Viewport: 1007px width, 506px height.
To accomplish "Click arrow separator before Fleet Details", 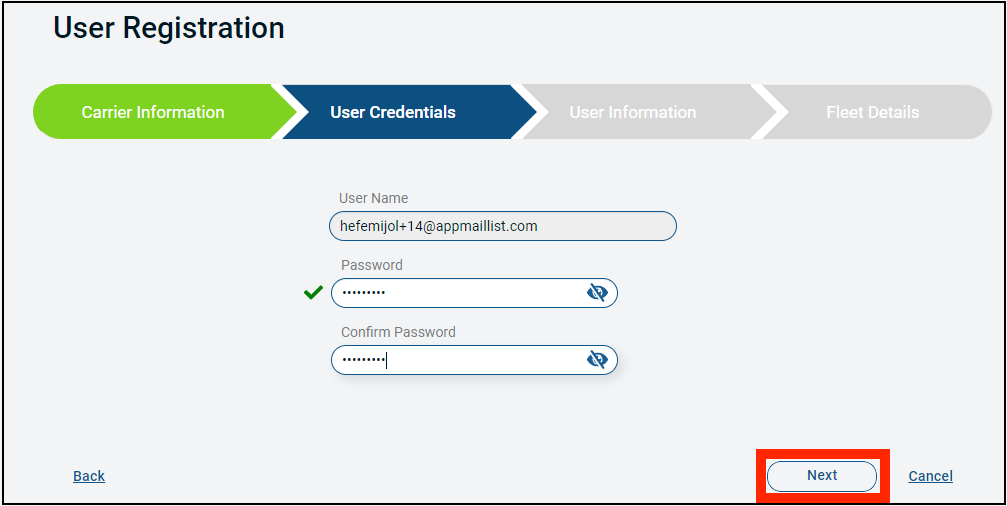I will point(764,112).
